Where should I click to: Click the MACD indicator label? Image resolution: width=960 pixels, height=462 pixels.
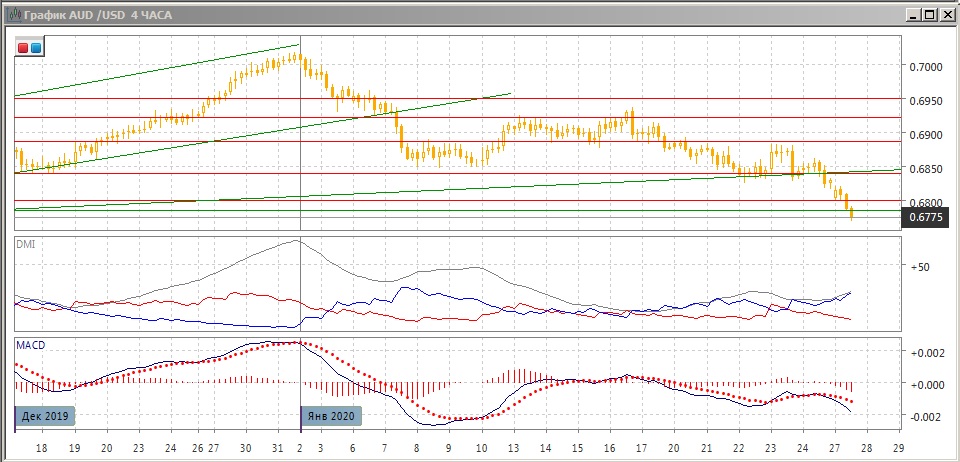coord(31,345)
